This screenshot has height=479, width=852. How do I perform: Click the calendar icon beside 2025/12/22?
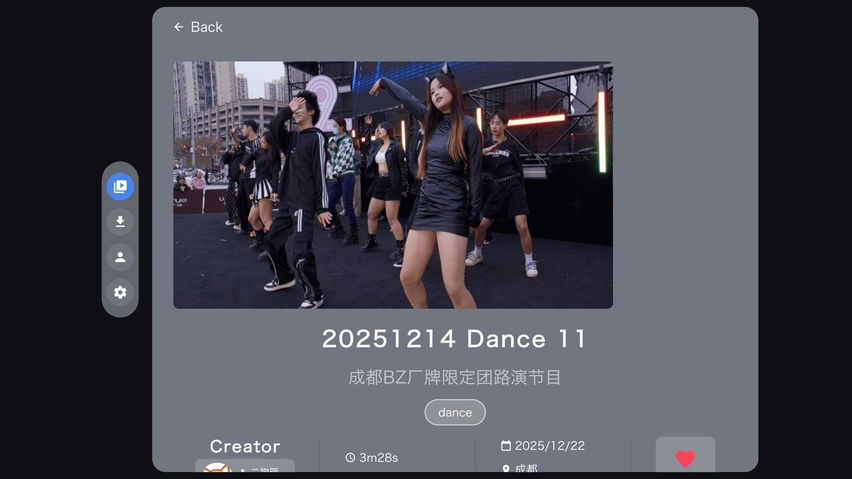pyautogui.click(x=506, y=446)
